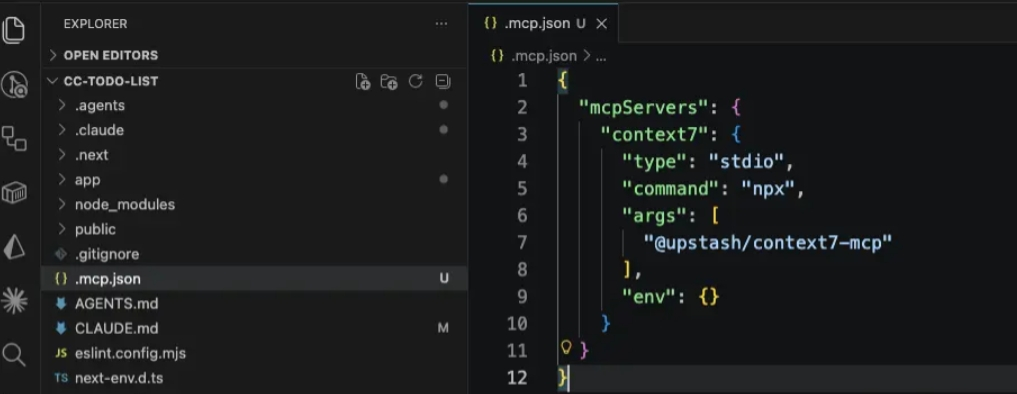Image resolution: width=1017 pixels, height=394 pixels.
Task: Click "@upstash/context7-mcp" string on line 7
Action: click(x=768, y=243)
